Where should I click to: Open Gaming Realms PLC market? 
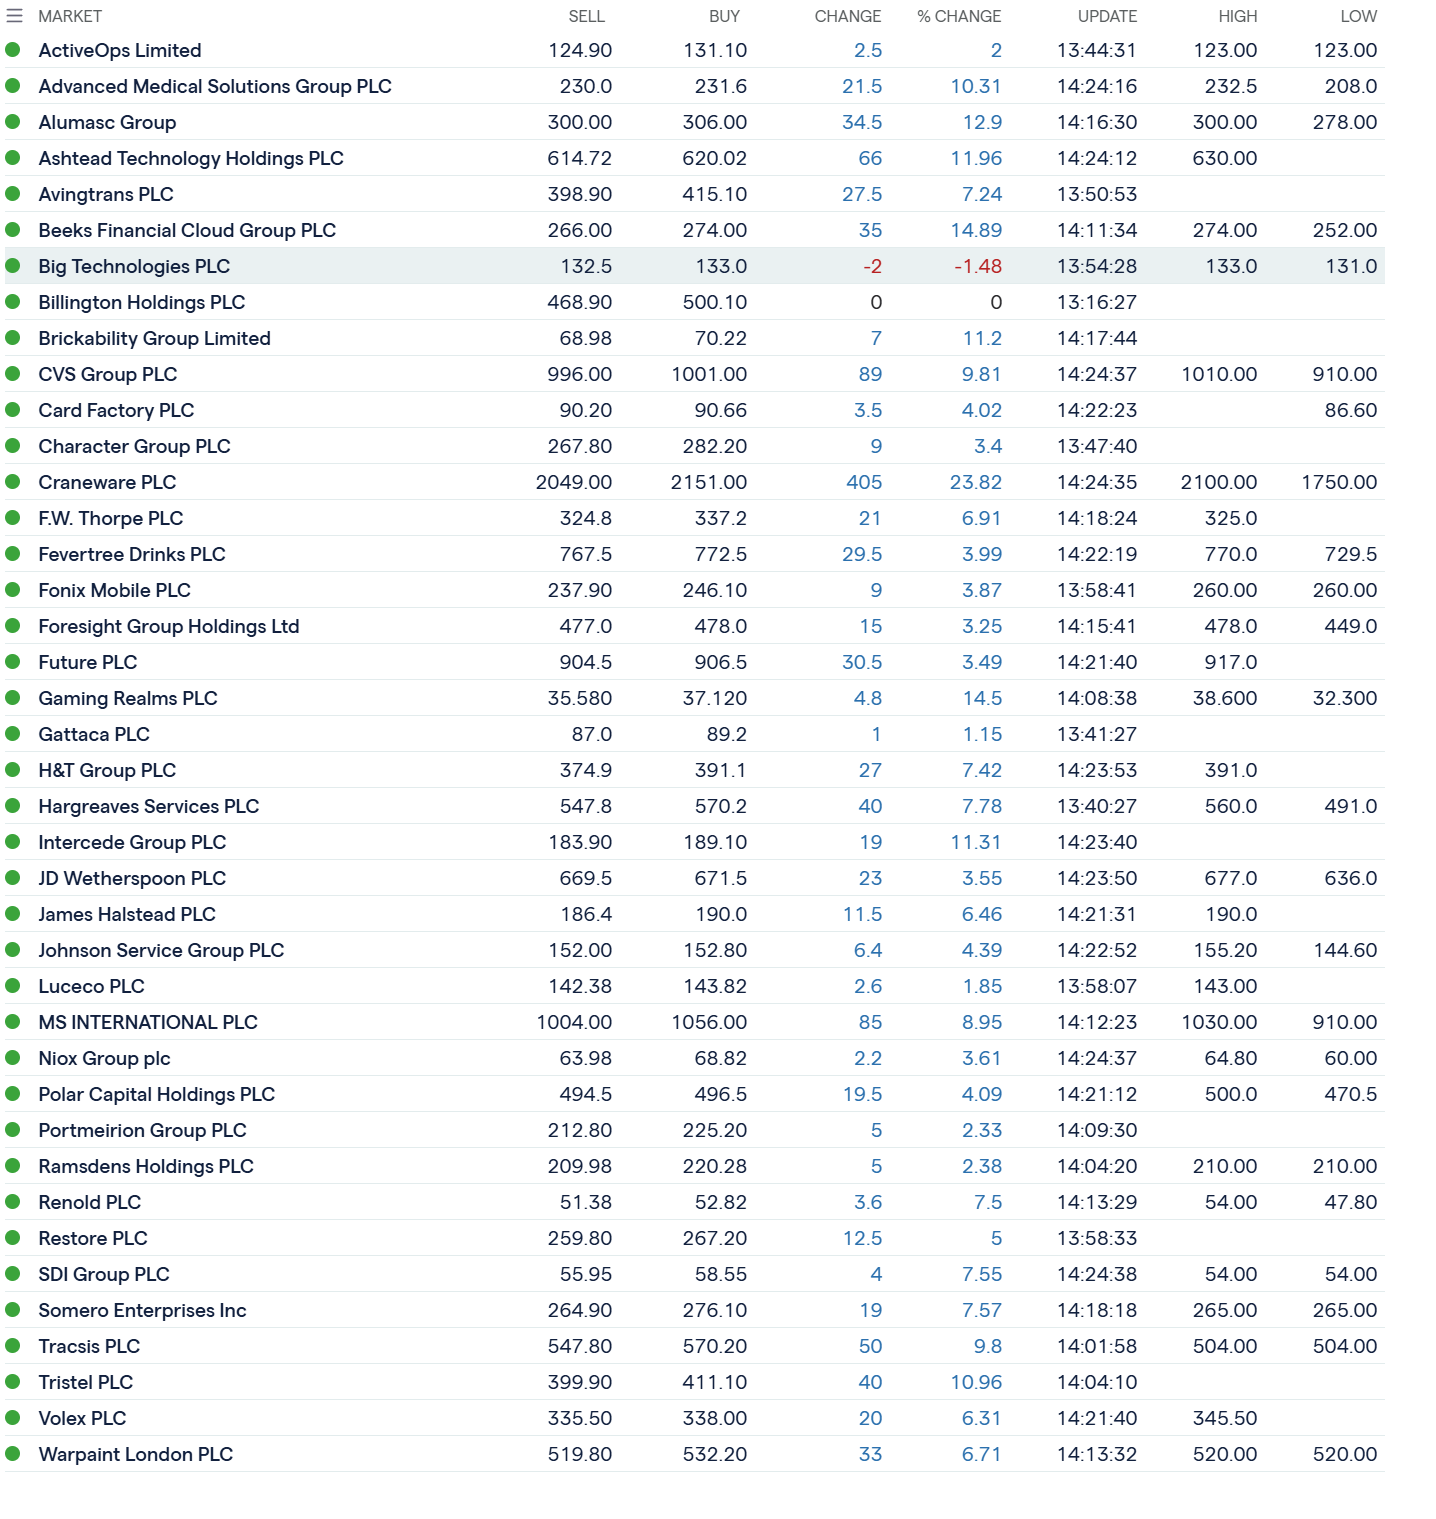pyautogui.click(x=128, y=698)
